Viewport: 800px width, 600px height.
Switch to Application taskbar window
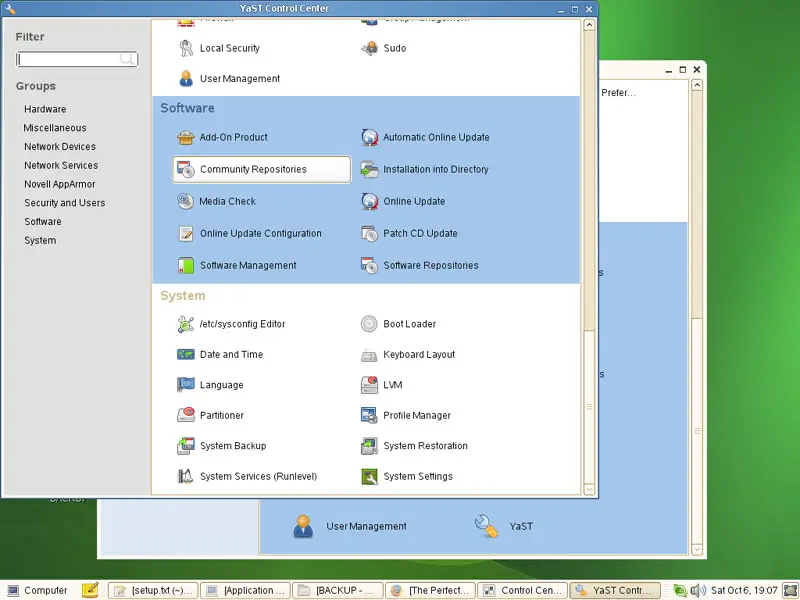[246, 590]
